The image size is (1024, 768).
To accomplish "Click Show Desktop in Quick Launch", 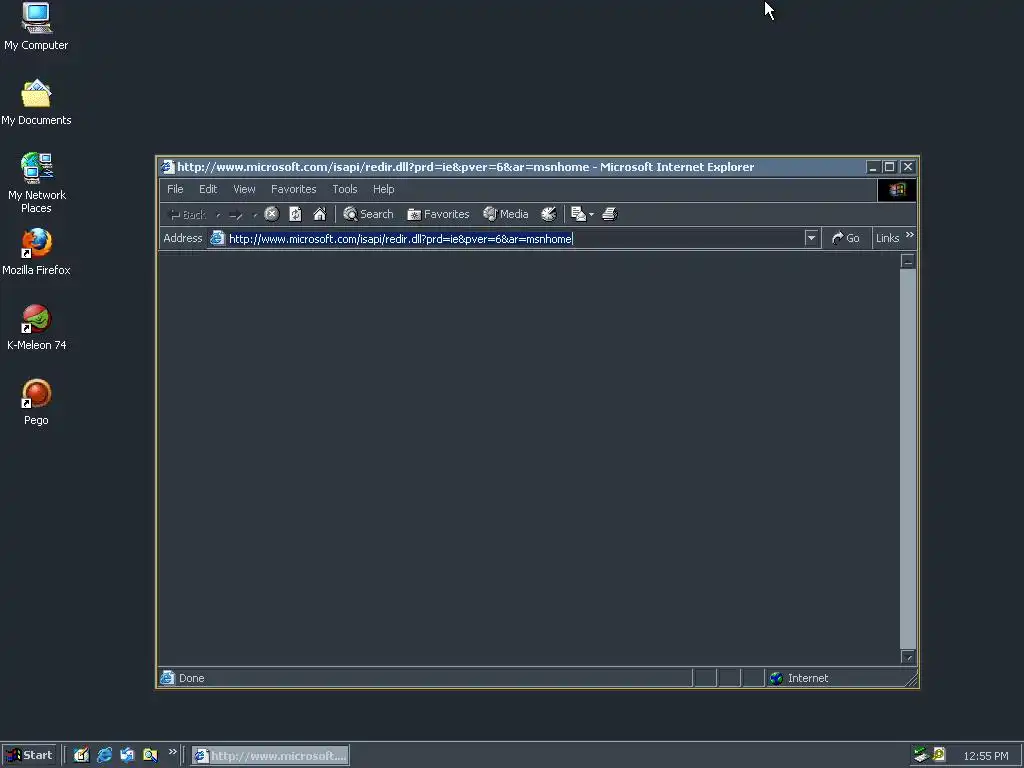I will [81, 755].
